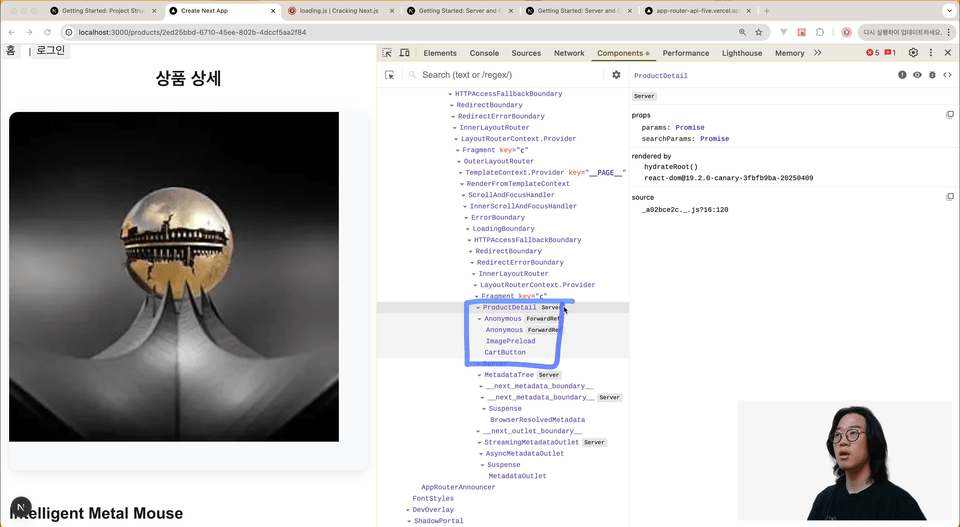Click the issues flag counter
This screenshot has width=960, height=527.
pyautogui.click(x=890, y=53)
